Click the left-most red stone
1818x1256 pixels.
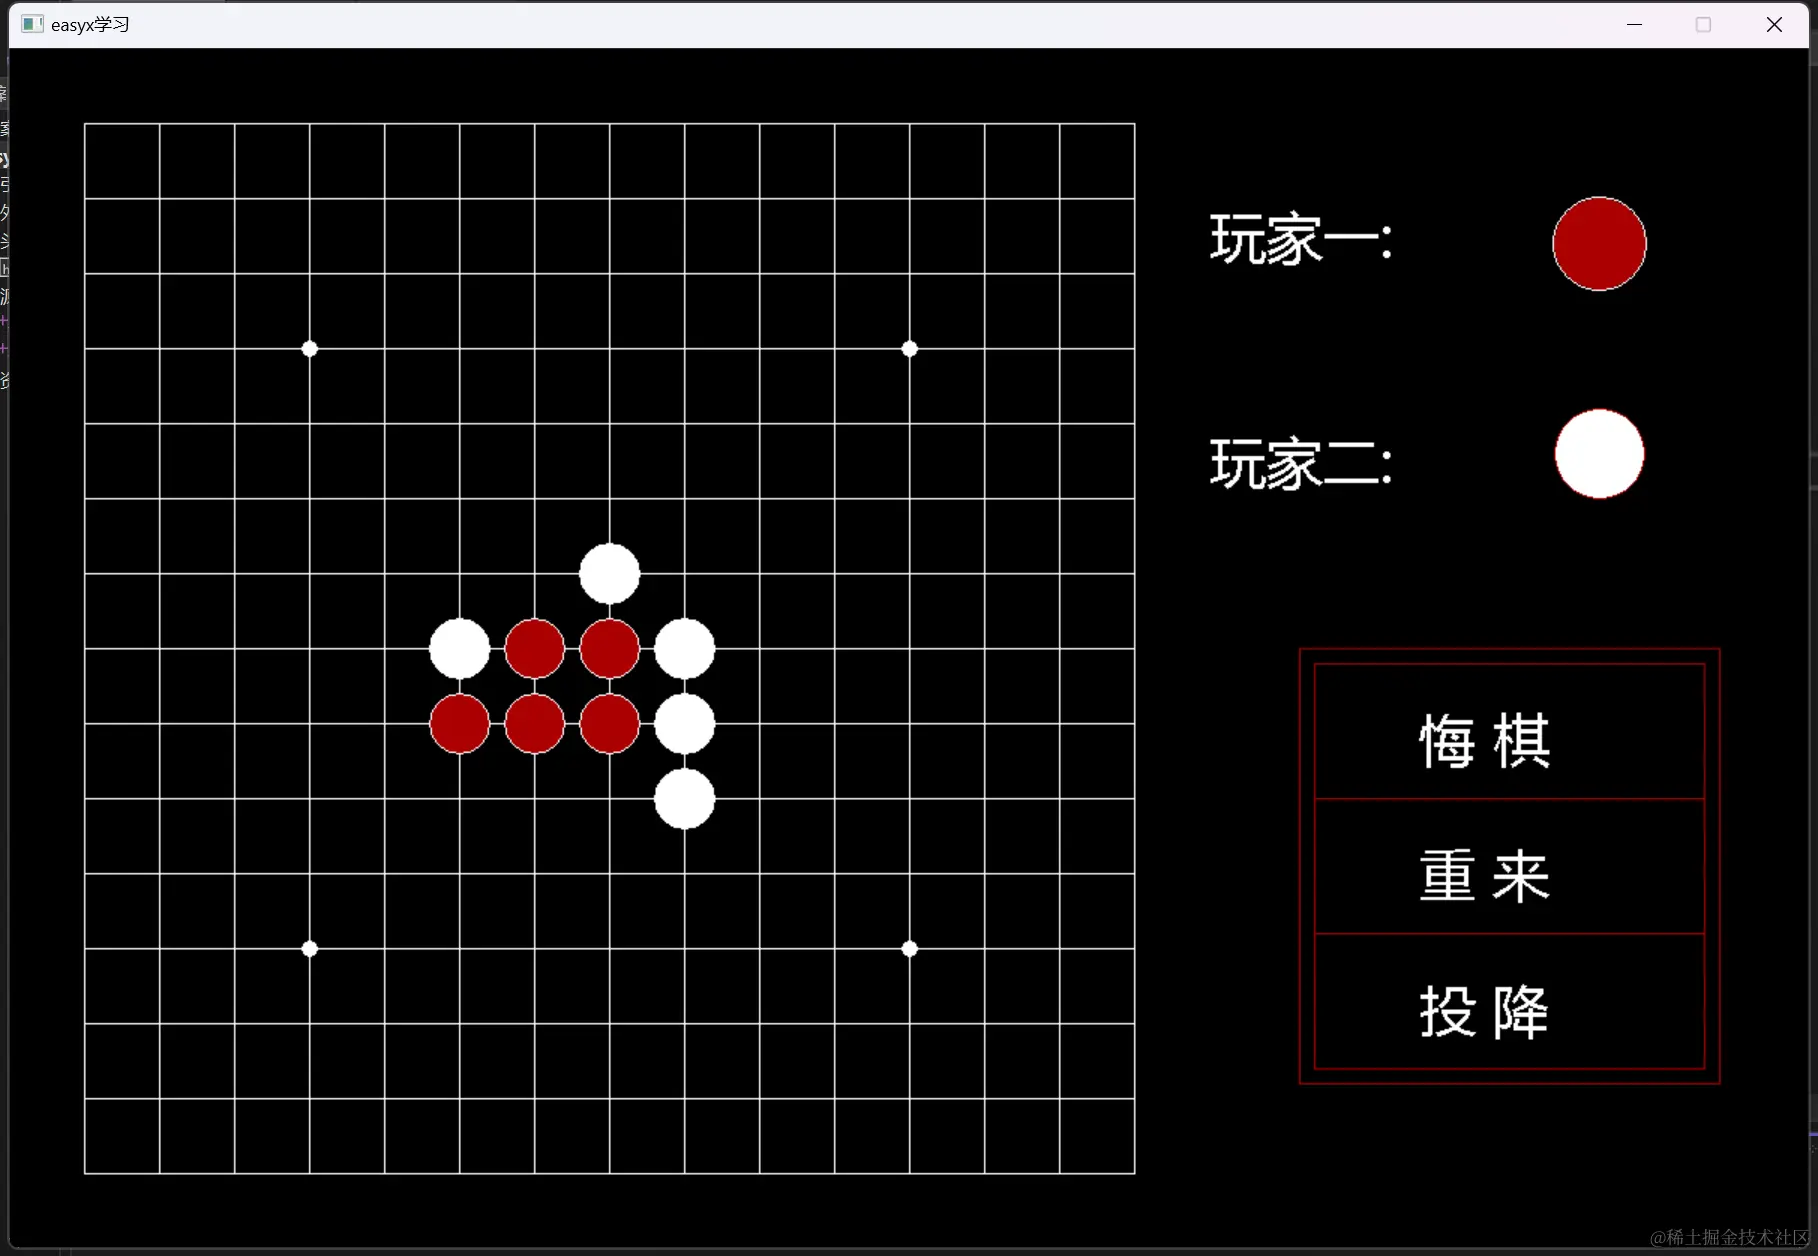tap(459, 724)
